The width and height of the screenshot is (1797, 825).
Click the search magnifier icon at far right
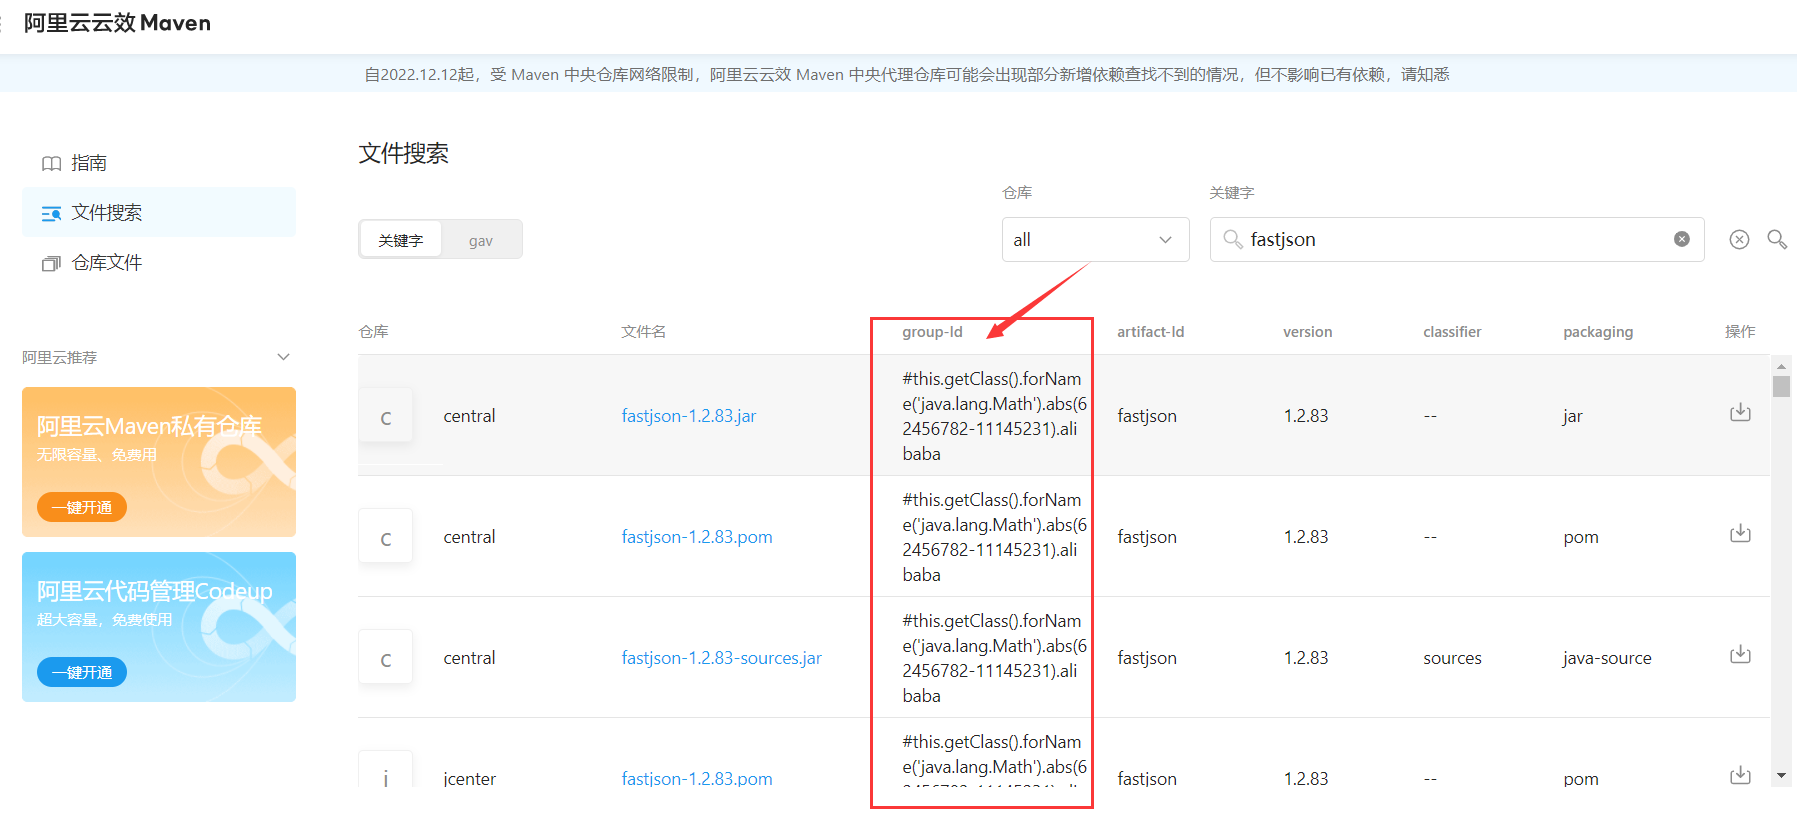[x=1777, y=239]
